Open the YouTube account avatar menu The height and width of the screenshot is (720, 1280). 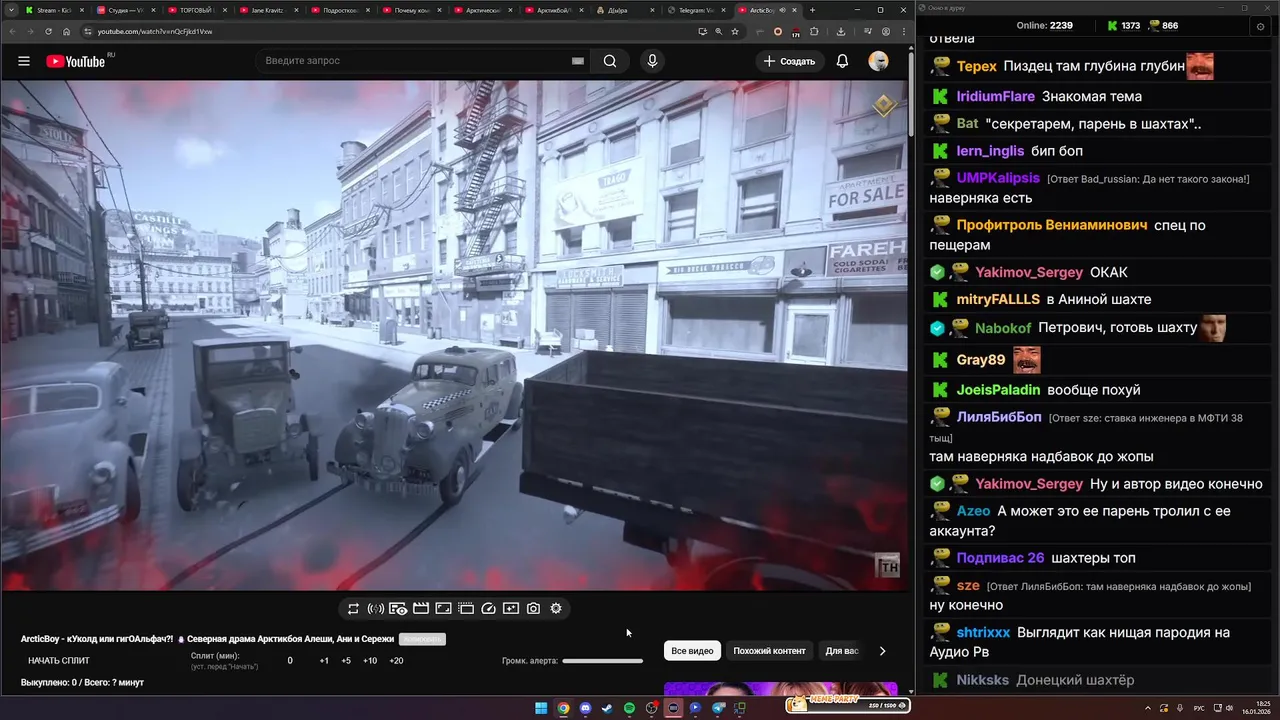click(878, 61)
